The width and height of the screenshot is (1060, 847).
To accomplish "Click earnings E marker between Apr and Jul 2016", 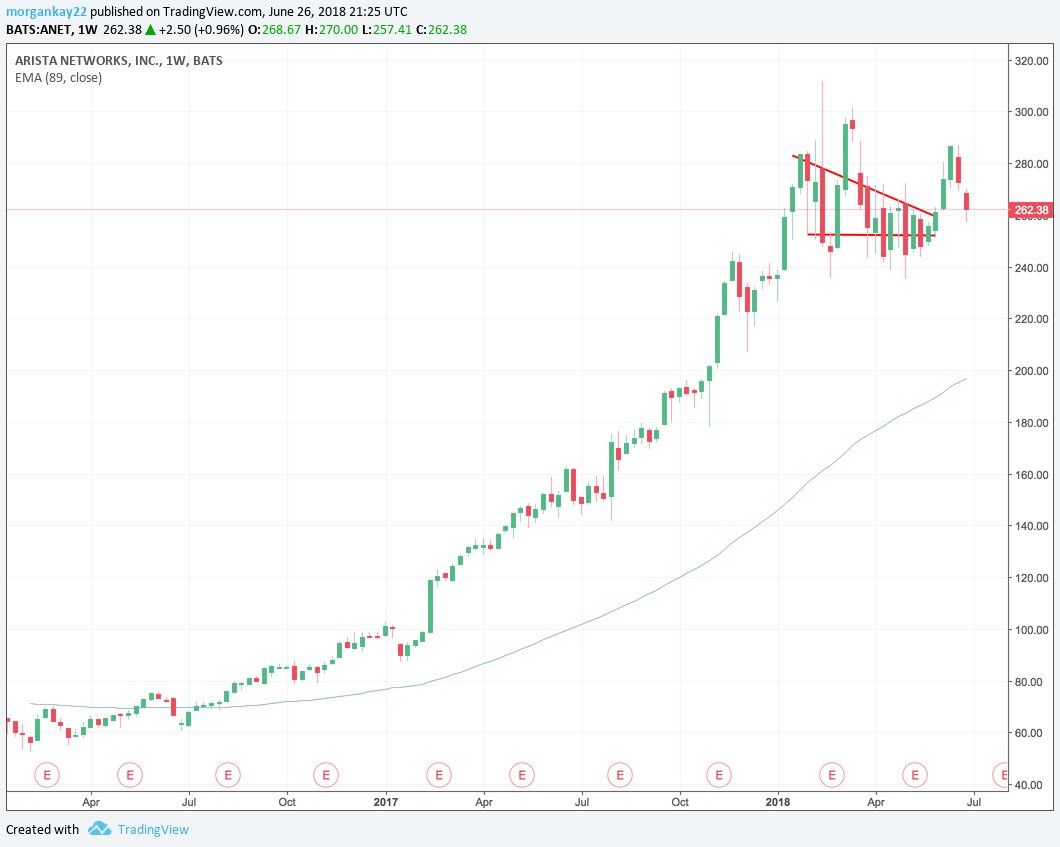I will coord(130,775).
